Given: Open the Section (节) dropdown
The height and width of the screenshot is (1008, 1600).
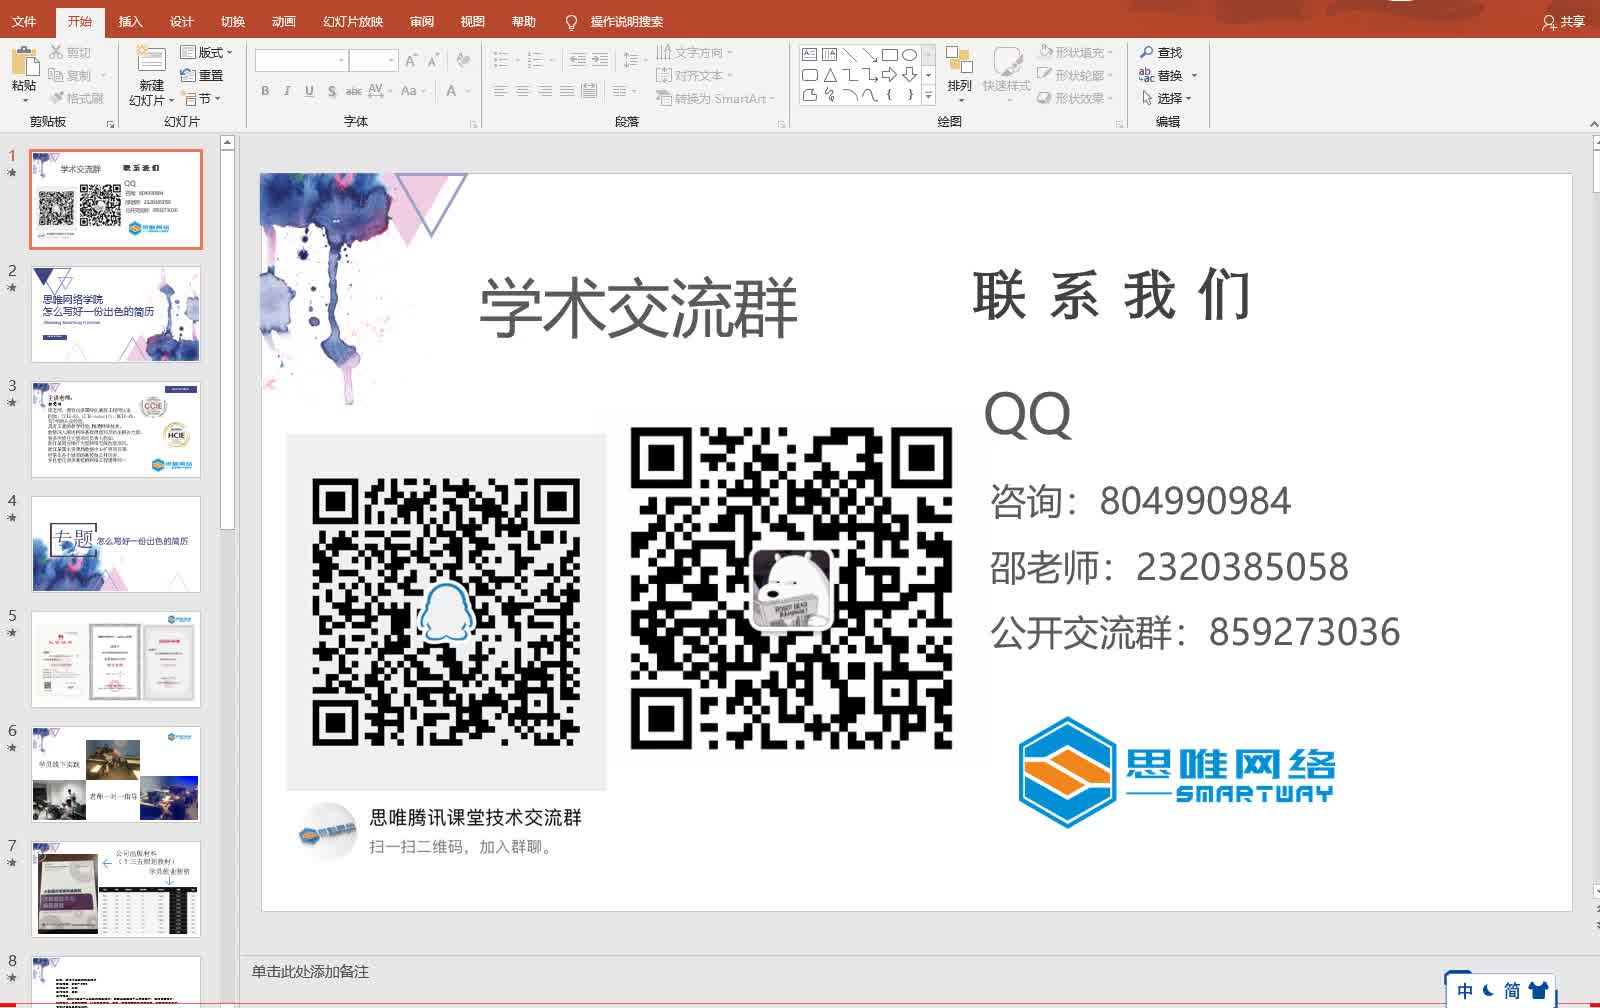Looking at the screenshot, I should coord(202,98).
